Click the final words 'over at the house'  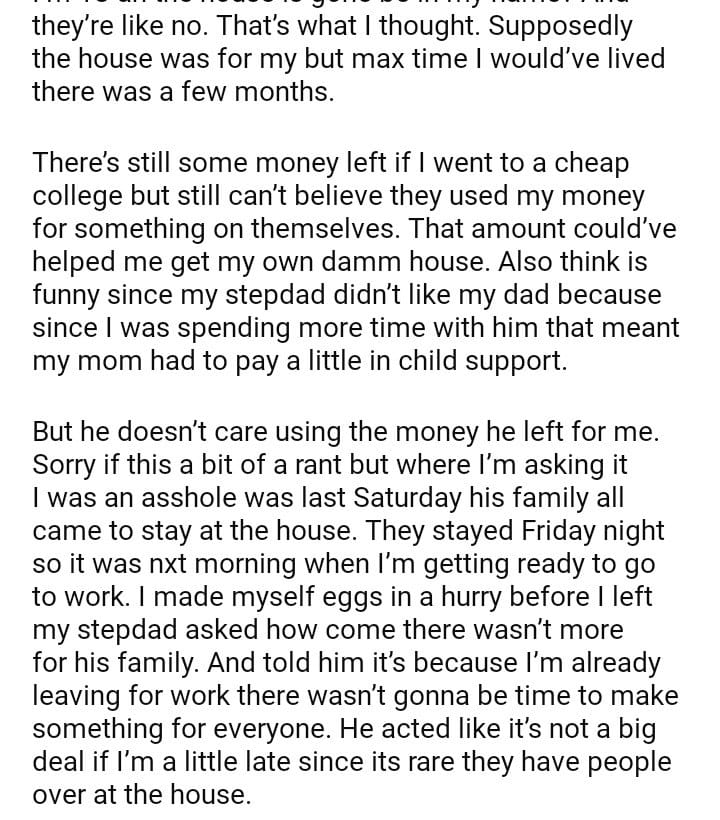click(138, 797)
